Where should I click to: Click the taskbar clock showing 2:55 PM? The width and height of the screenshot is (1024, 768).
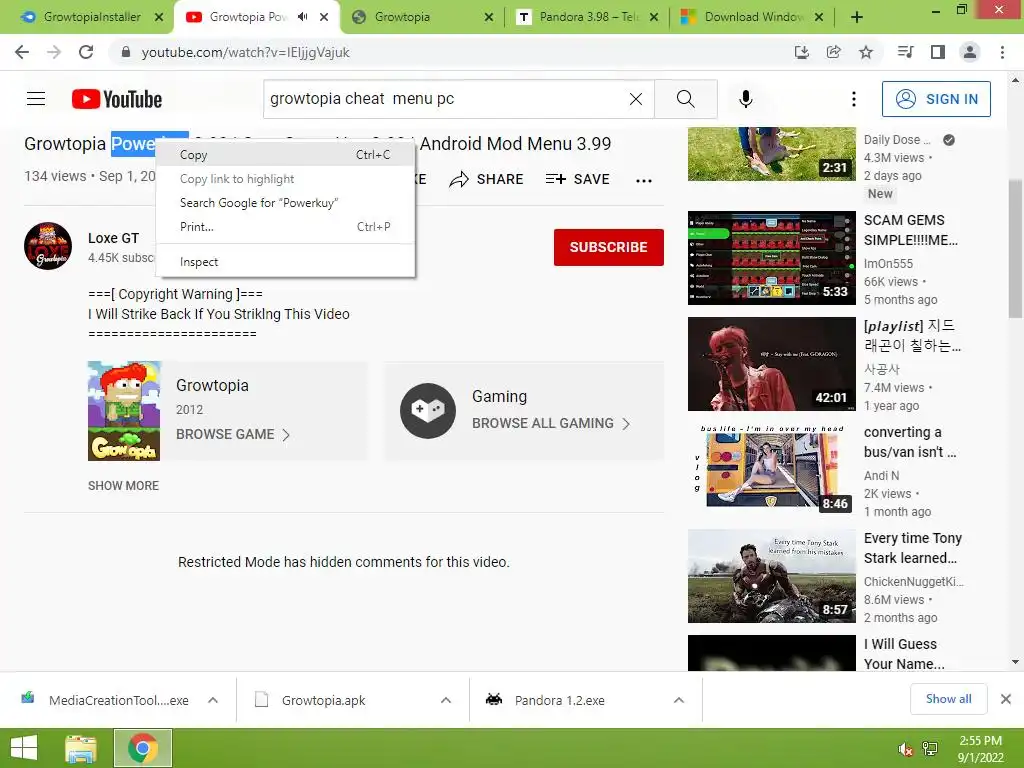[980, 749]
